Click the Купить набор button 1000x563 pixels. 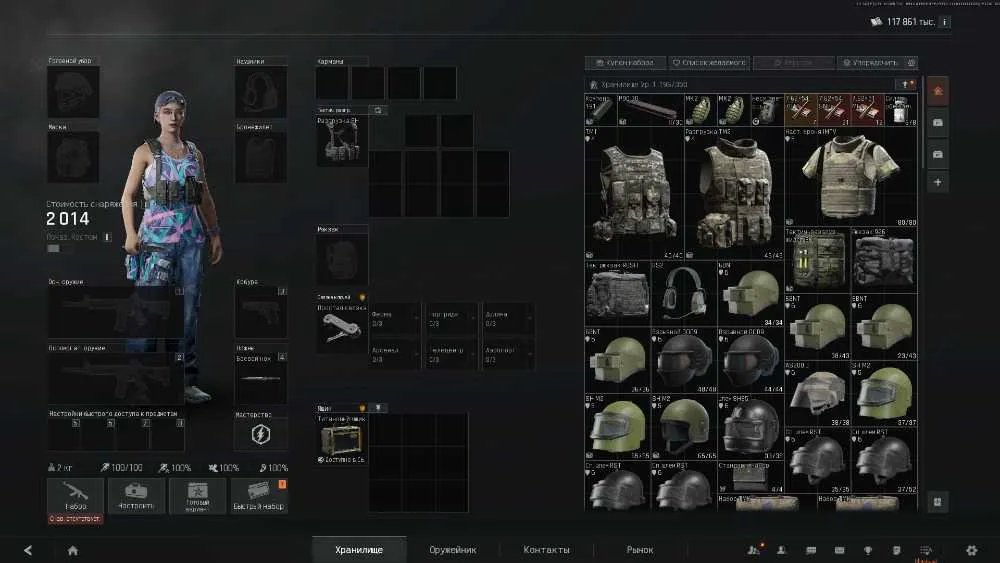(x=624, y=62)
